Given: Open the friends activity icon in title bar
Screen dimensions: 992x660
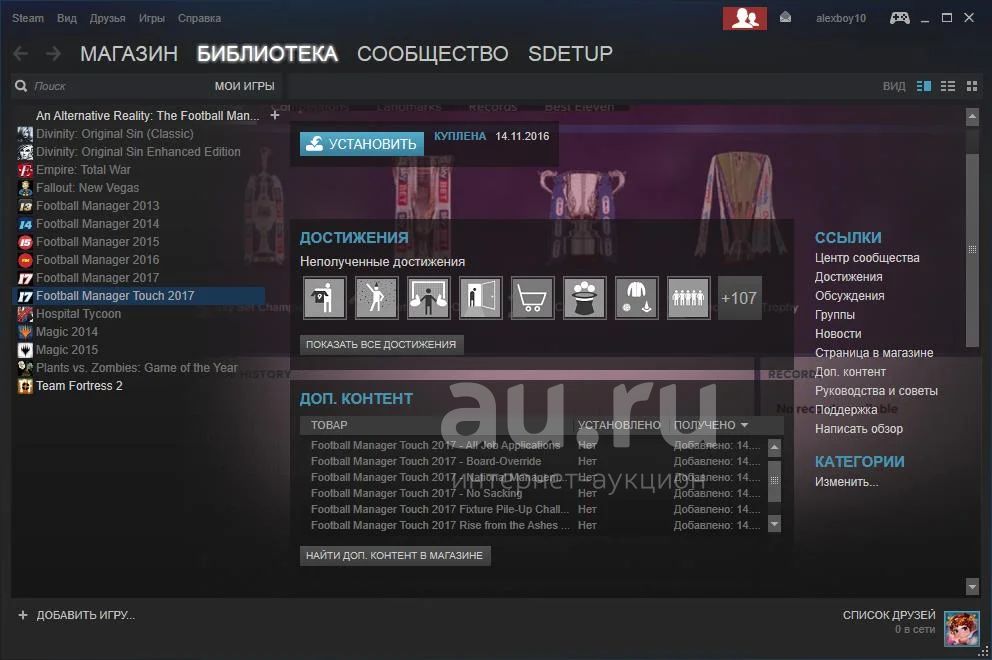Looking at the screenshot, I should [x=745, y=18].
